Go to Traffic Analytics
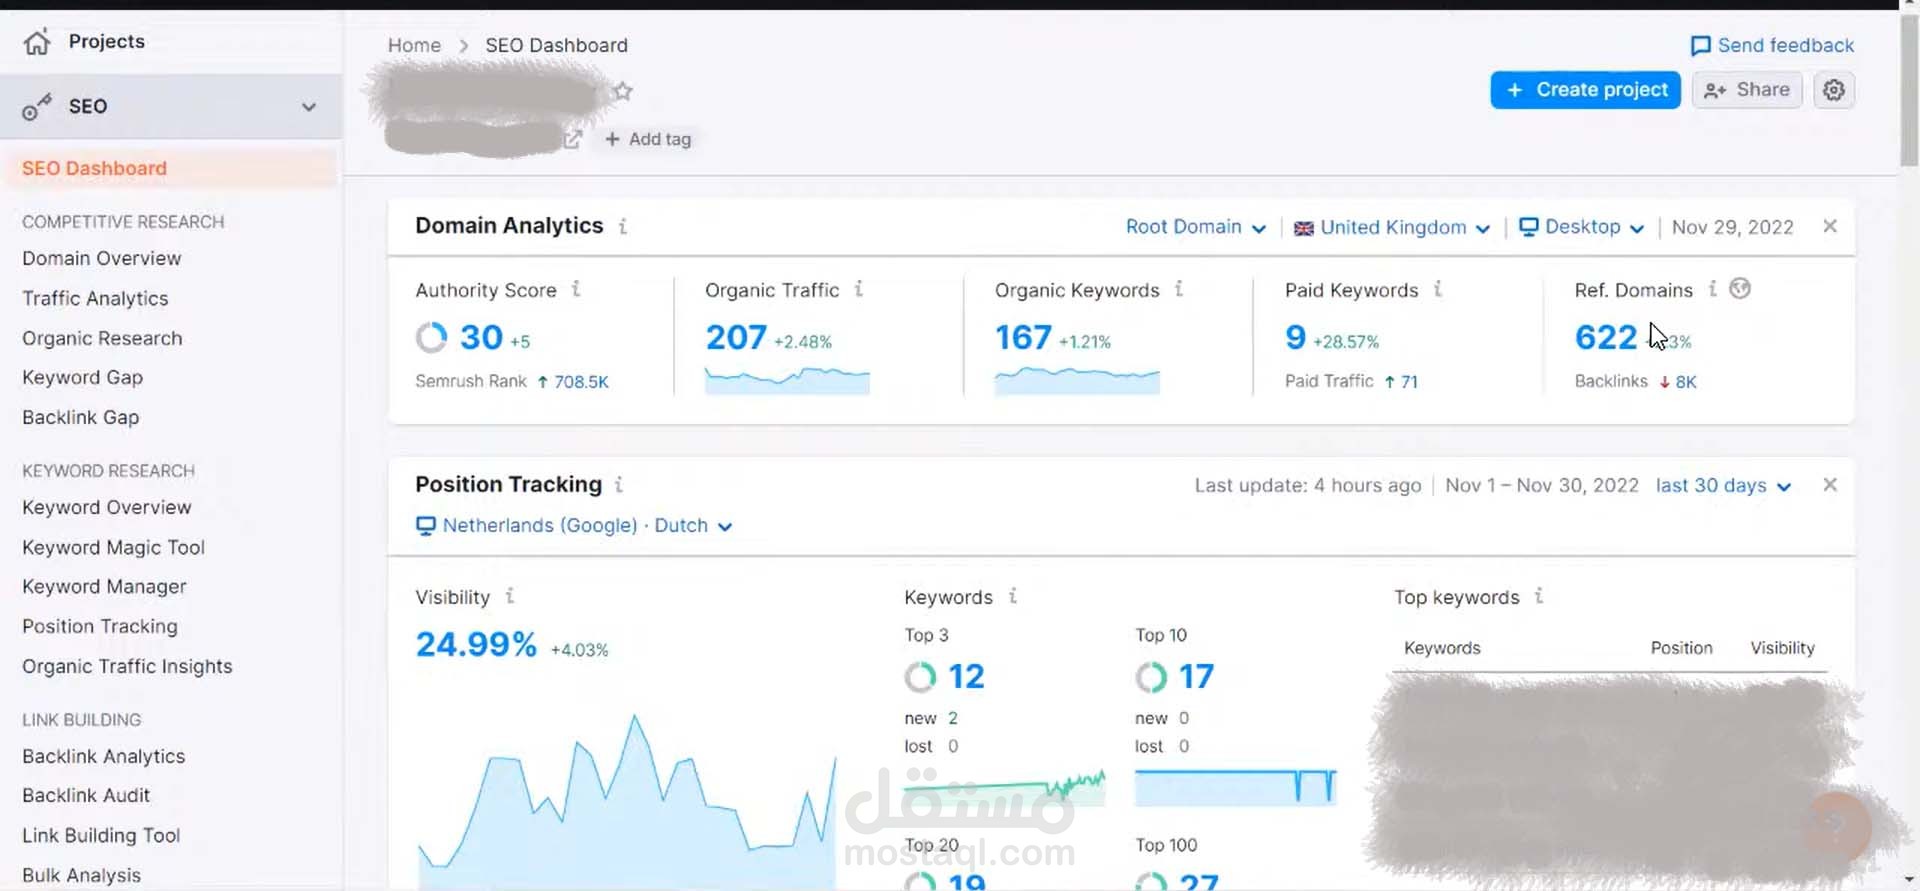This screenshot has width=1920, height=891. [95, 298]
